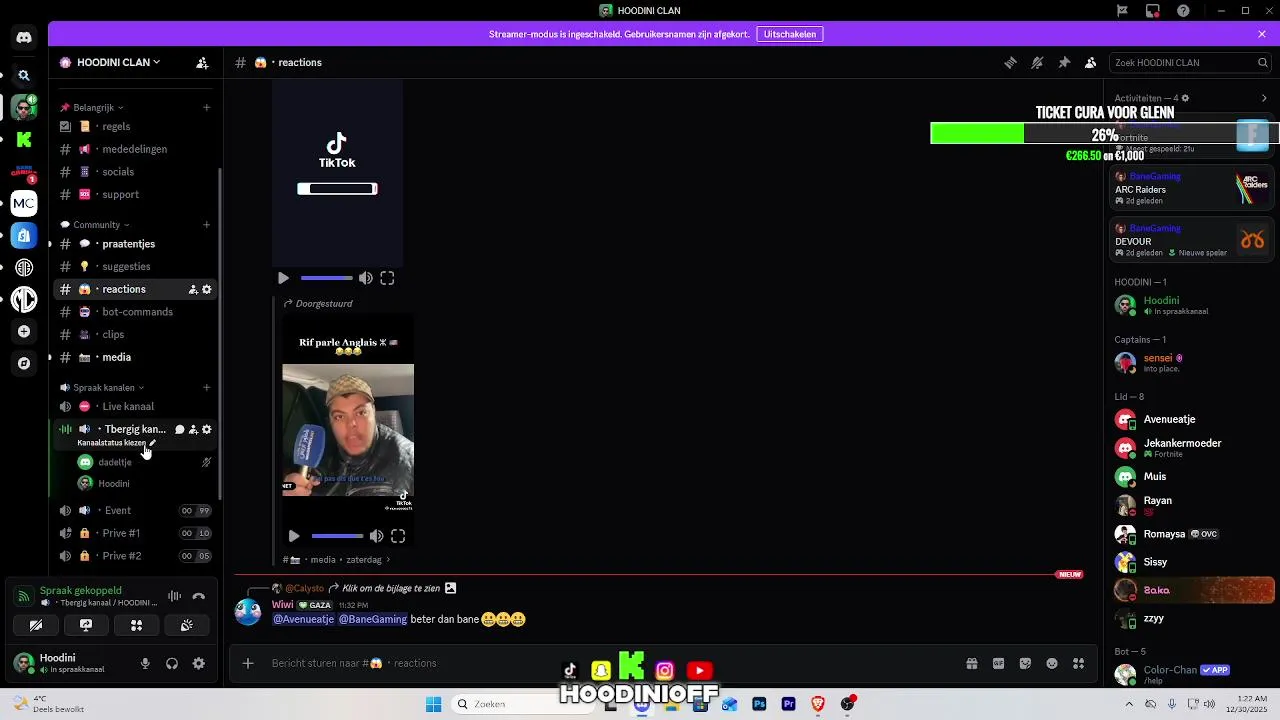Open the gift icon in message bar
Viewport: 1280px width, 720px height.
(x=971, y=663)
